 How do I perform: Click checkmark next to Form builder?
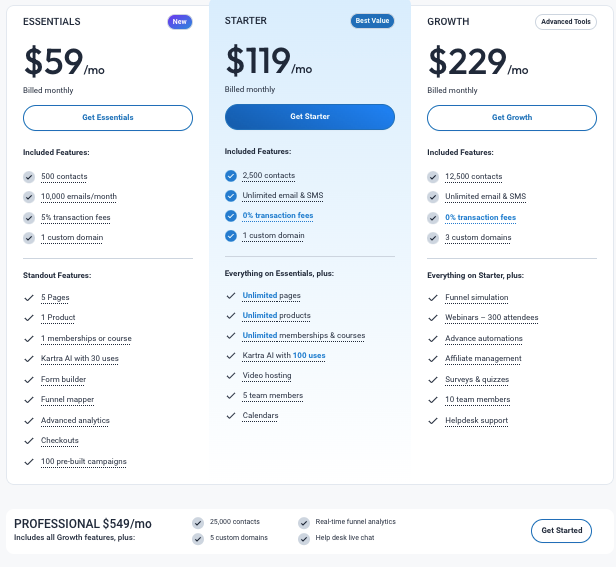pos(29,379)
